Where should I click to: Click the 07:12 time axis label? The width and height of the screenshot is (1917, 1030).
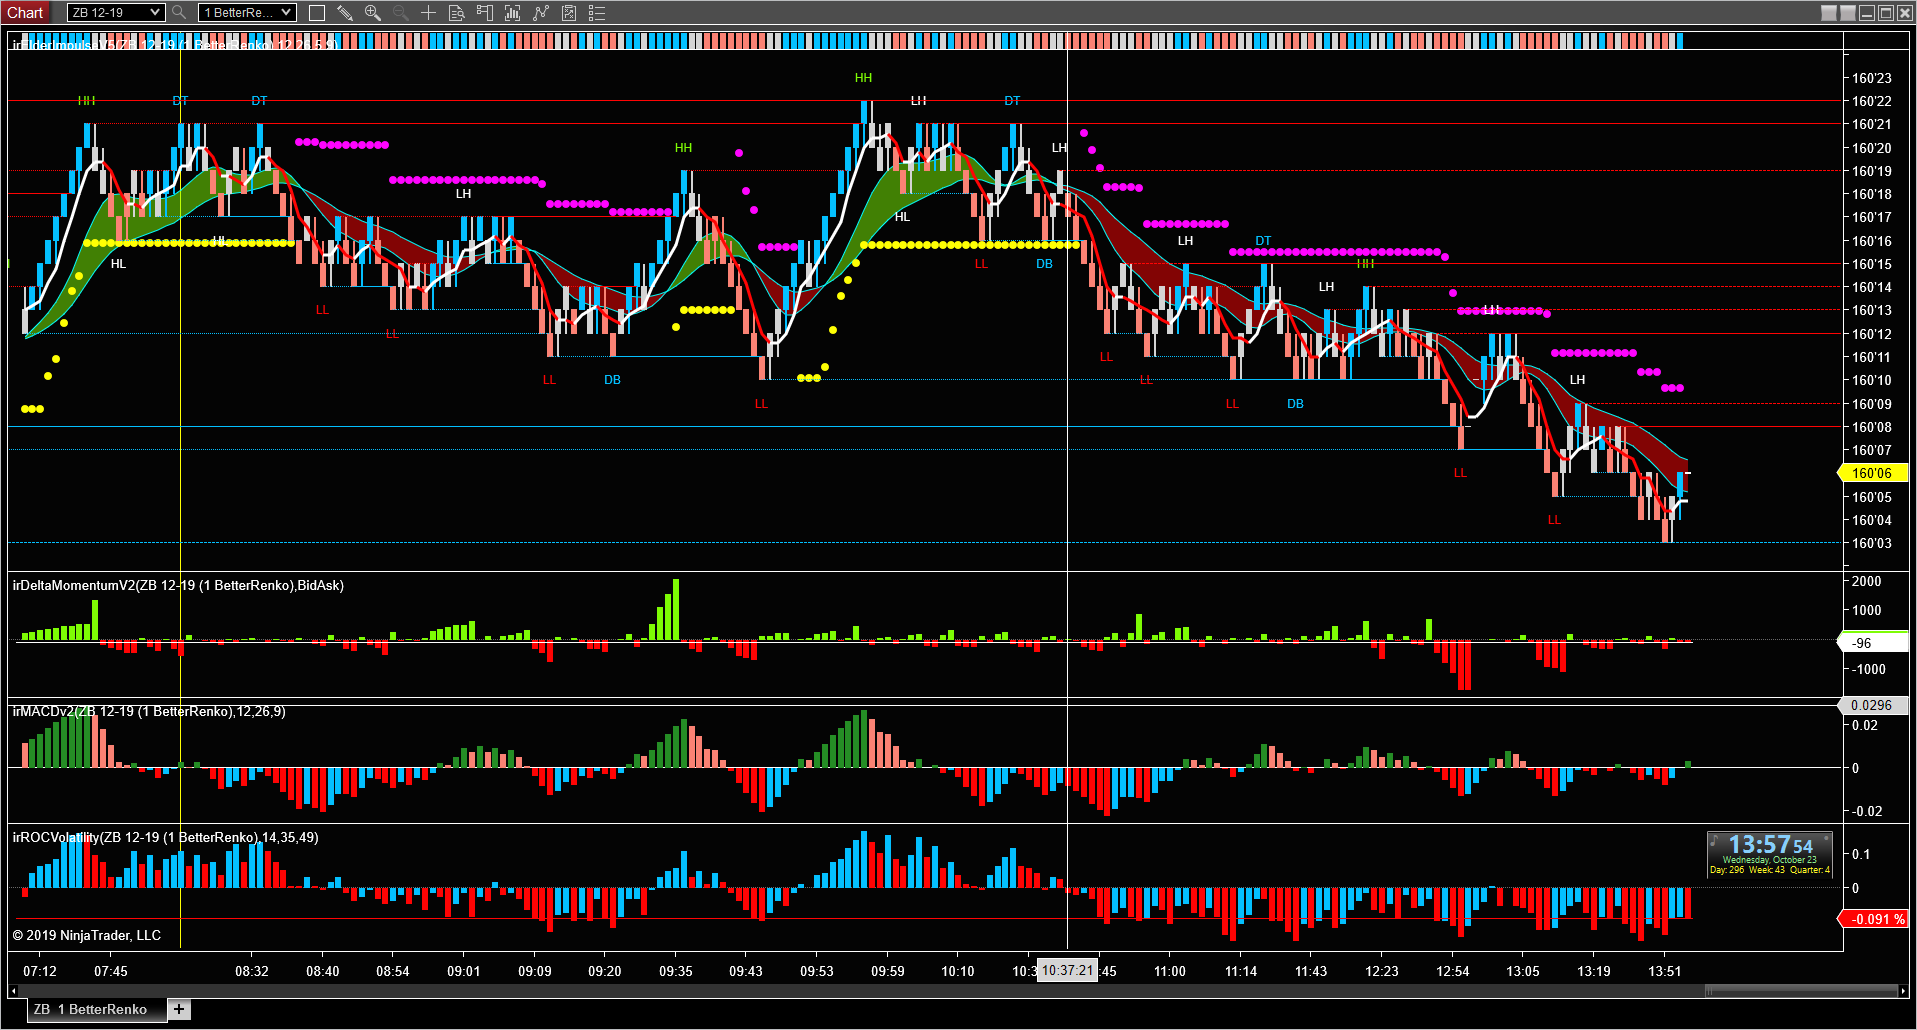coord(40,971)
